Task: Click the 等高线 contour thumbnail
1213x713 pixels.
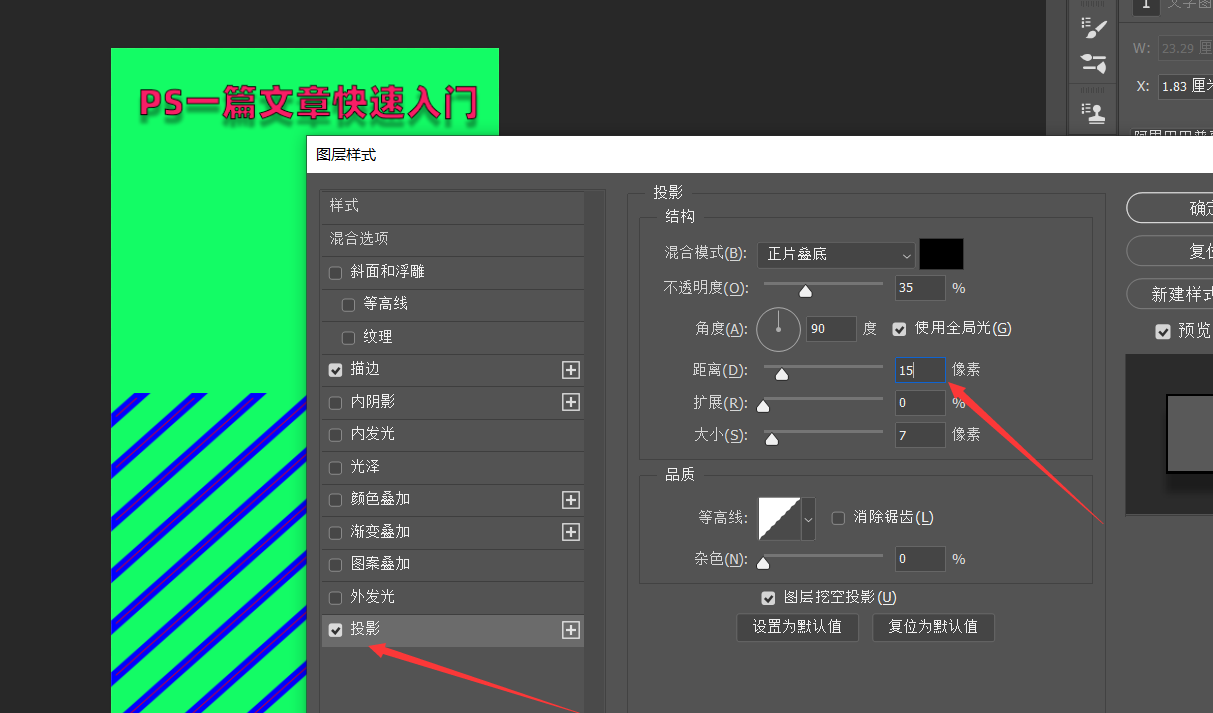Action: pos(780,519)
